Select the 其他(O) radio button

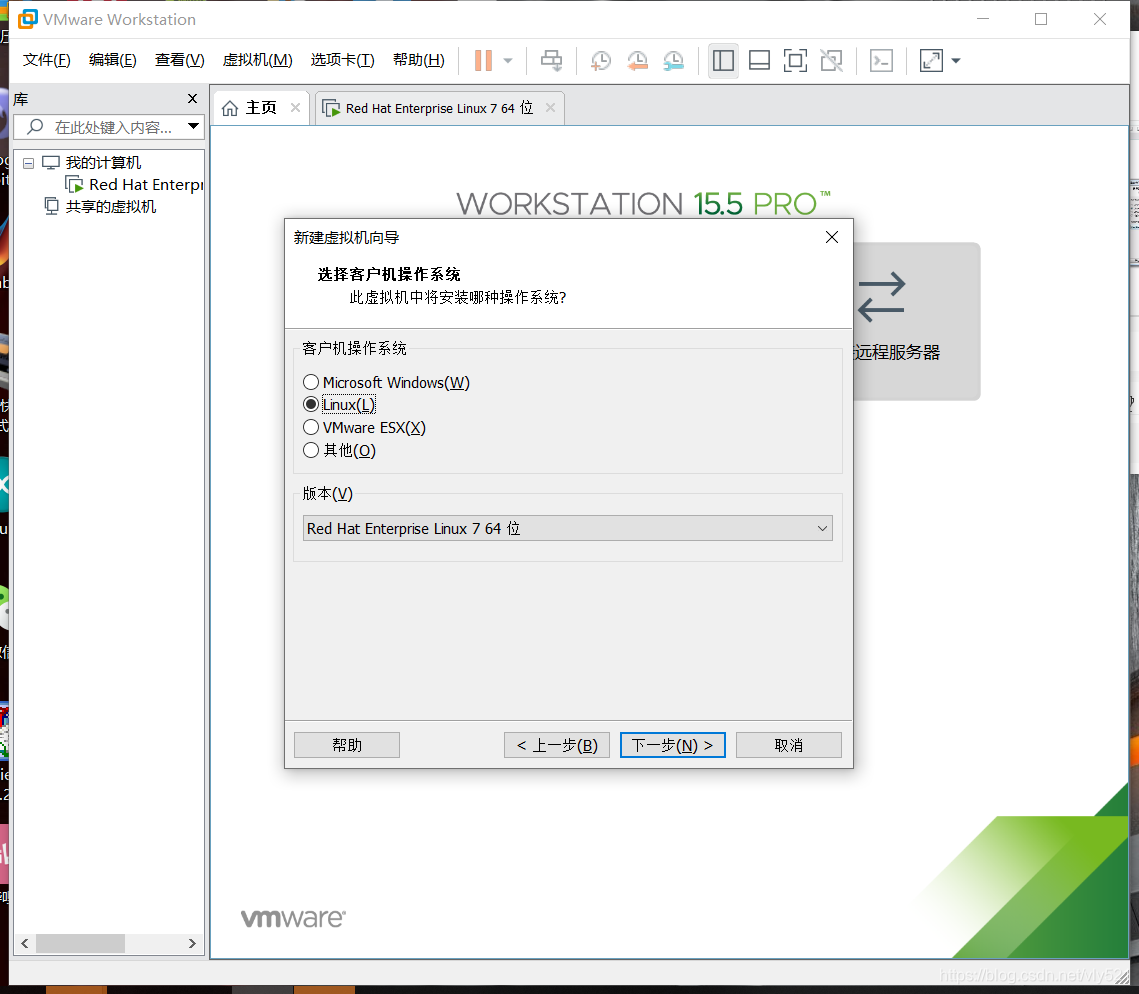(x=311, y=450)
